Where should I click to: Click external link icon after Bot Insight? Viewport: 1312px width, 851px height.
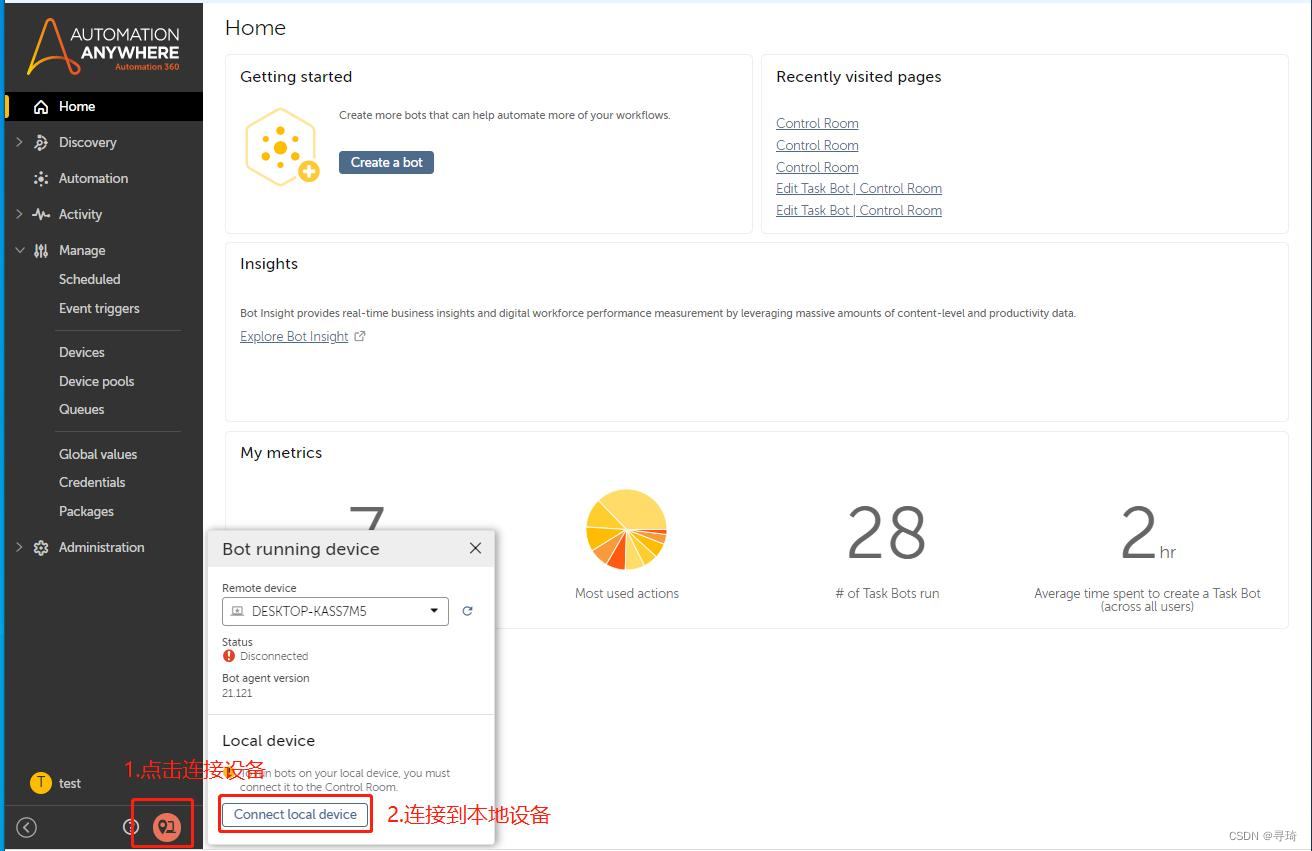coord(361,337)
